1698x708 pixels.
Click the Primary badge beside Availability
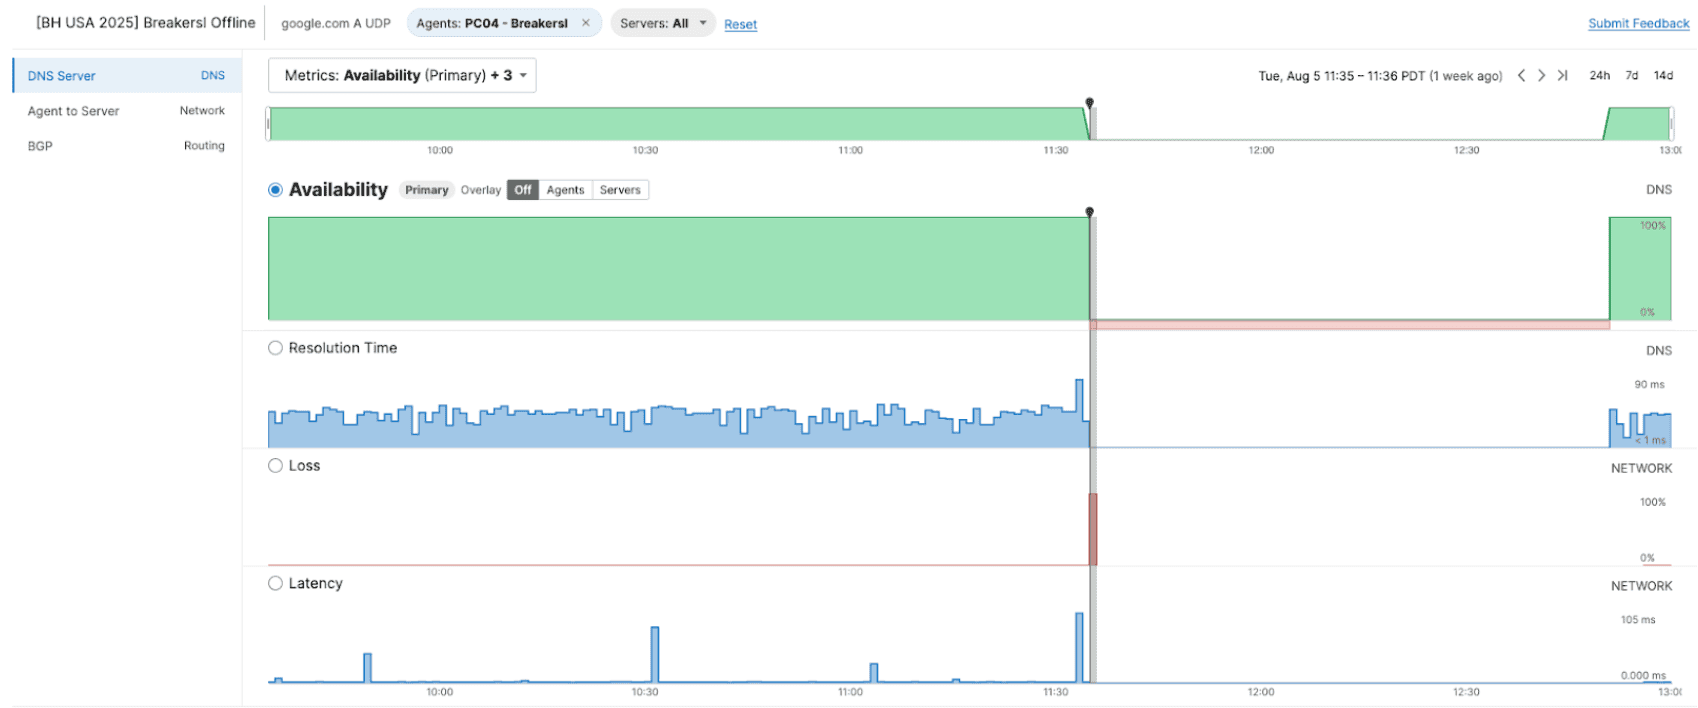pos(427,190)
